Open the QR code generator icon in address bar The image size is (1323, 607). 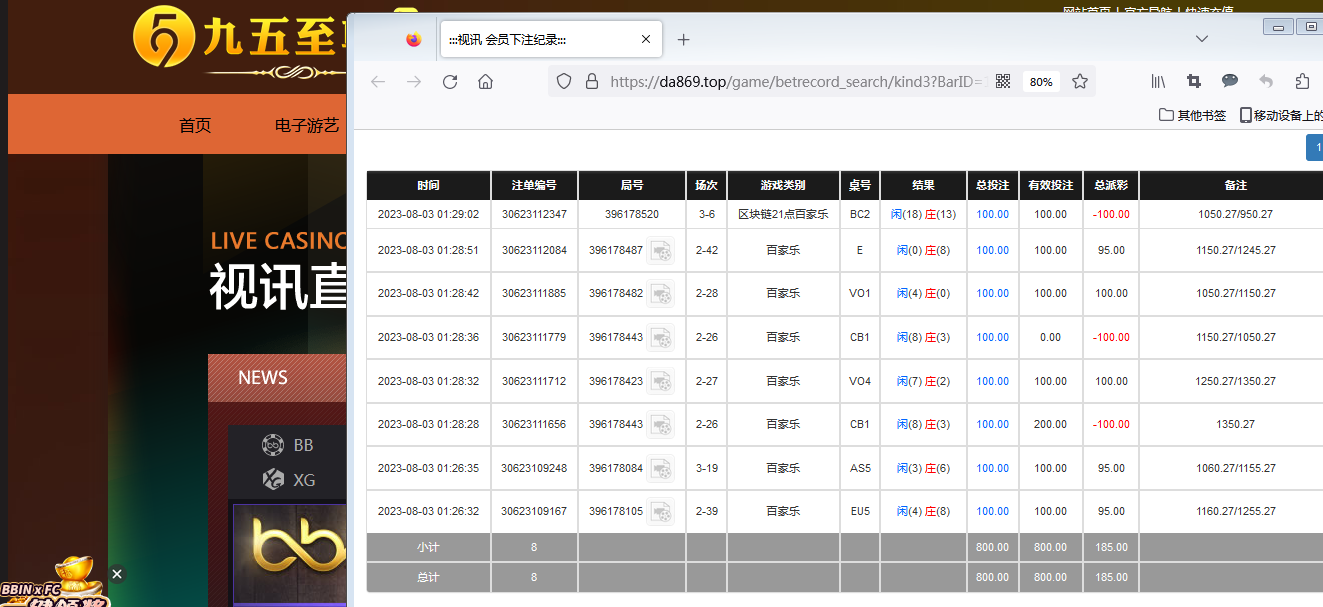coord(1003,82)
